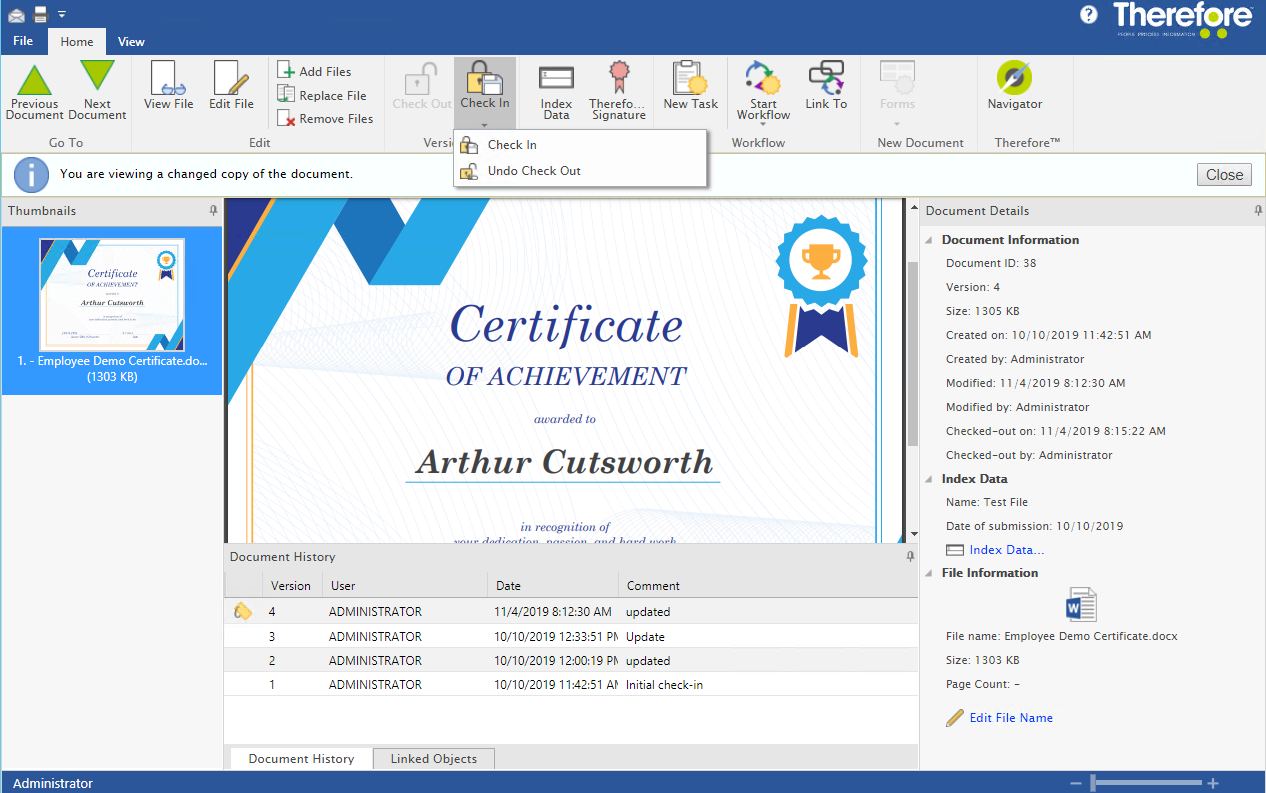This screenshot has height=793, width=1266.
Task: Click the Edit File Name link
Action: click(x=1010, y=718)
